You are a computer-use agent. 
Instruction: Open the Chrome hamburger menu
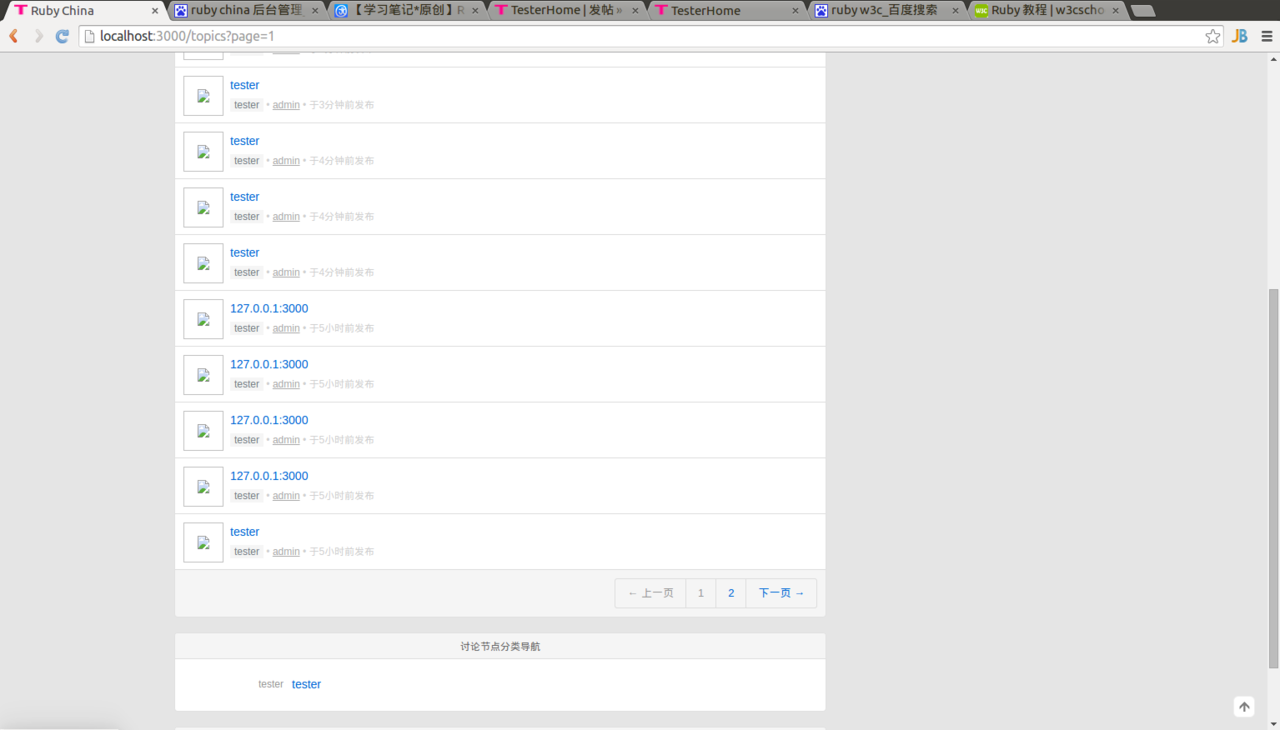pos(1267,36)
